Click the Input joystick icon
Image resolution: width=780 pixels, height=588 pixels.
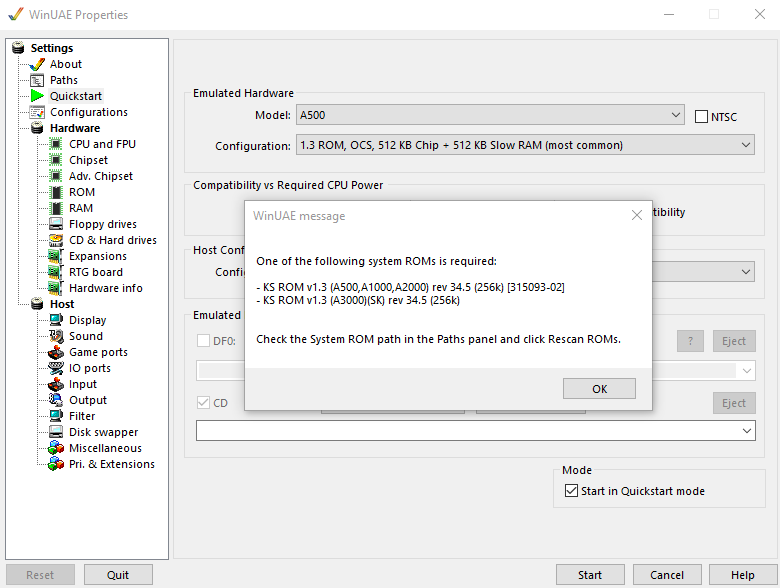pos(56,384)
